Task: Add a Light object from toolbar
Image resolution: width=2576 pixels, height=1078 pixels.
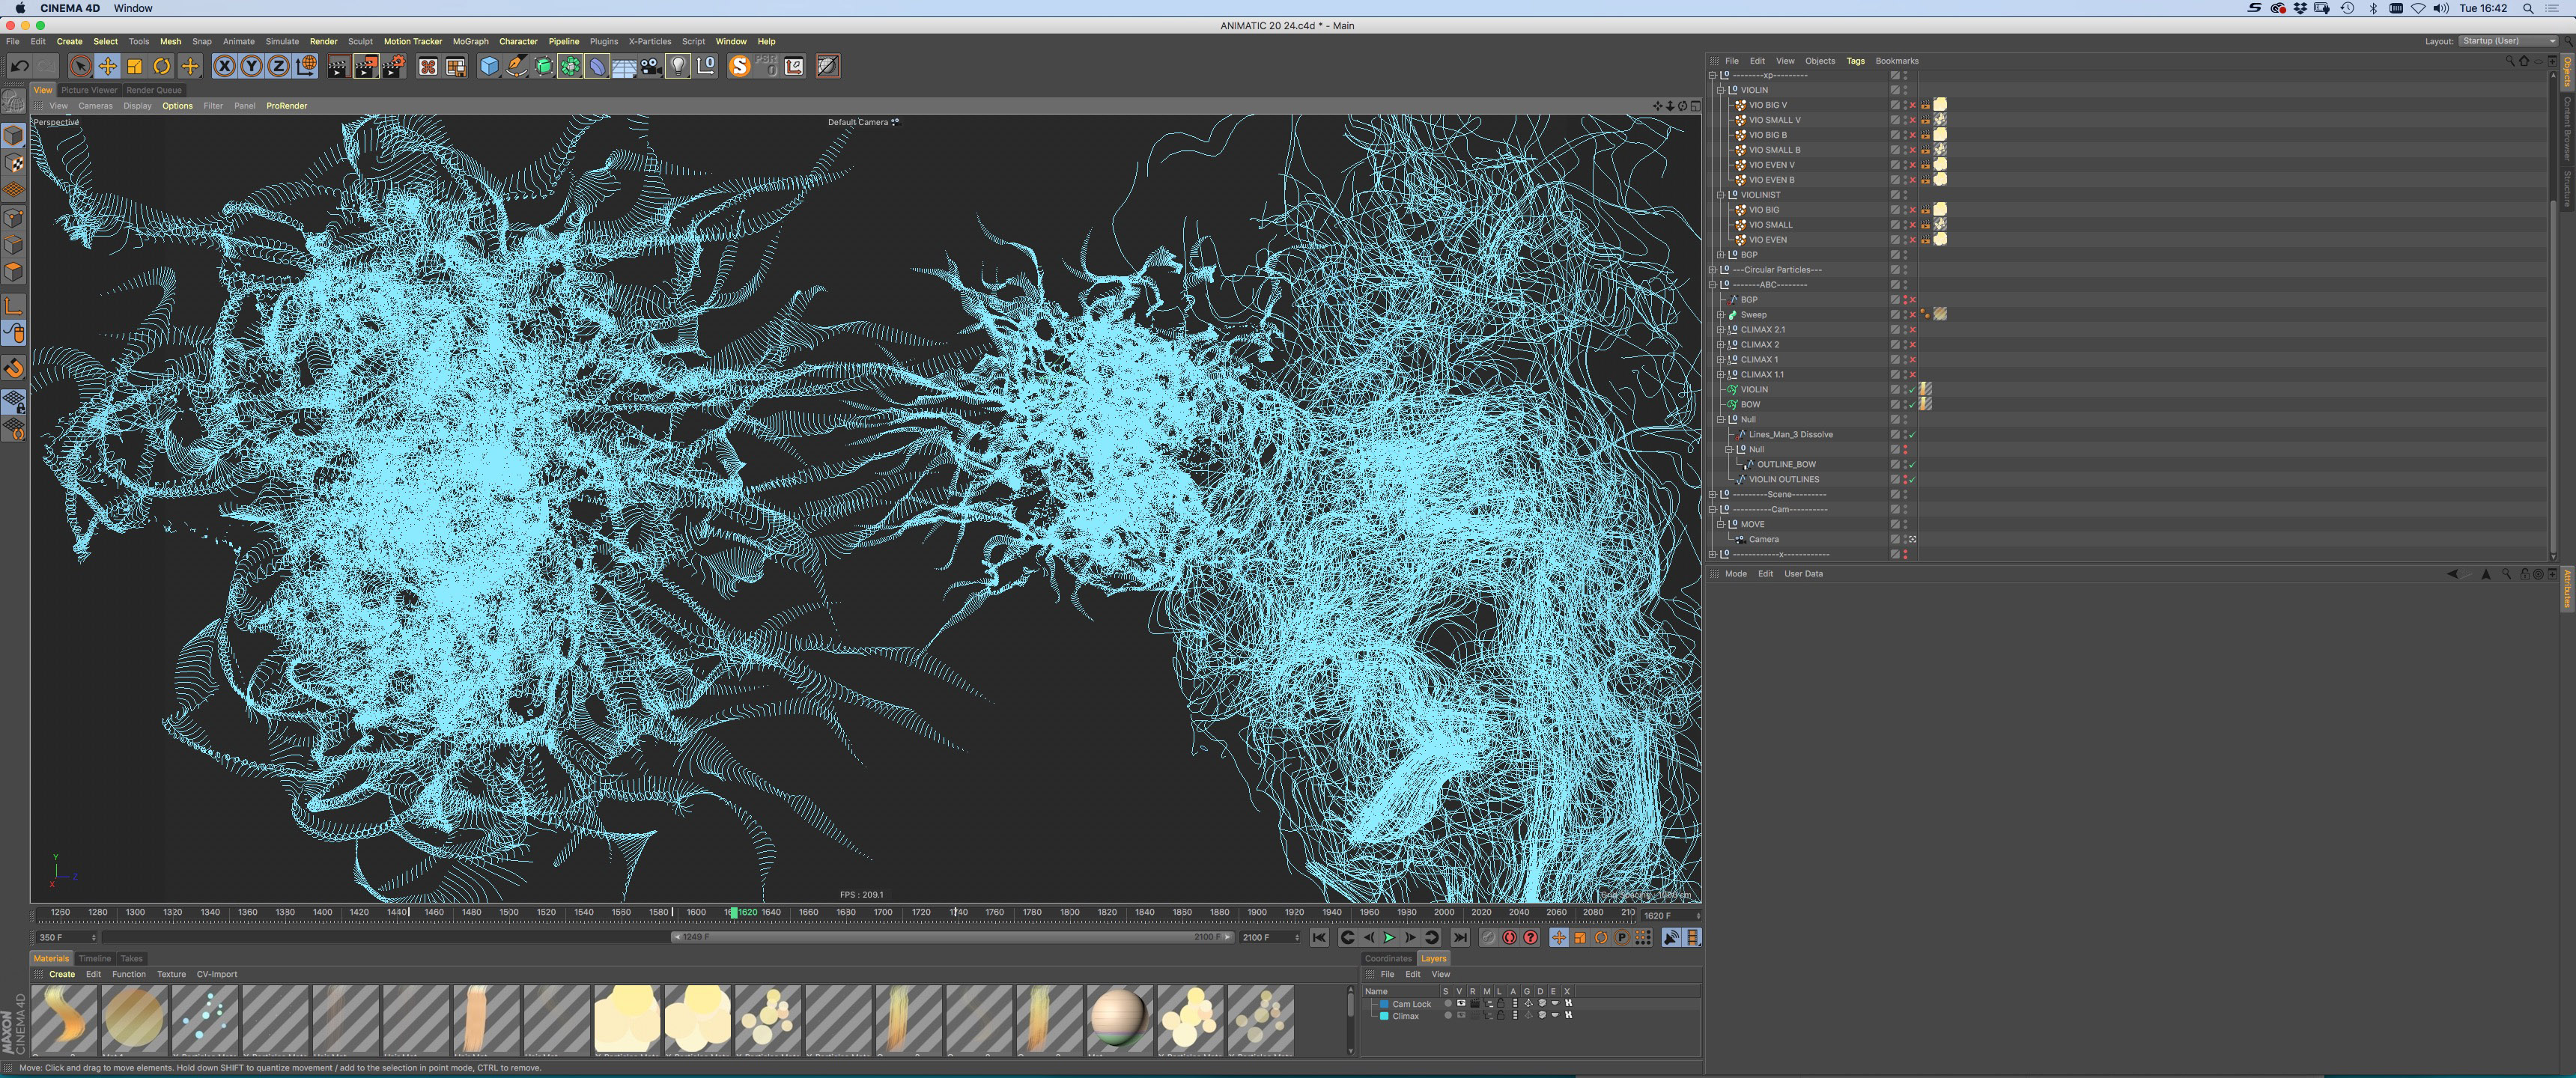Action: click(x=678, y=66)
